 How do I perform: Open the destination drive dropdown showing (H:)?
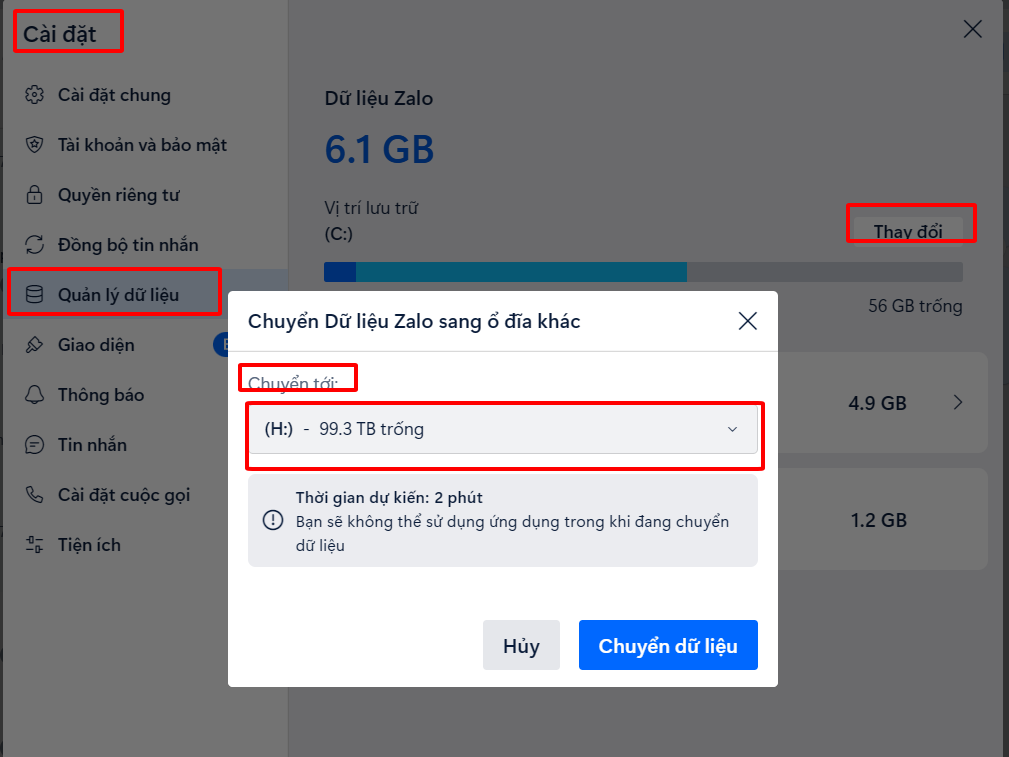(502, 429)
